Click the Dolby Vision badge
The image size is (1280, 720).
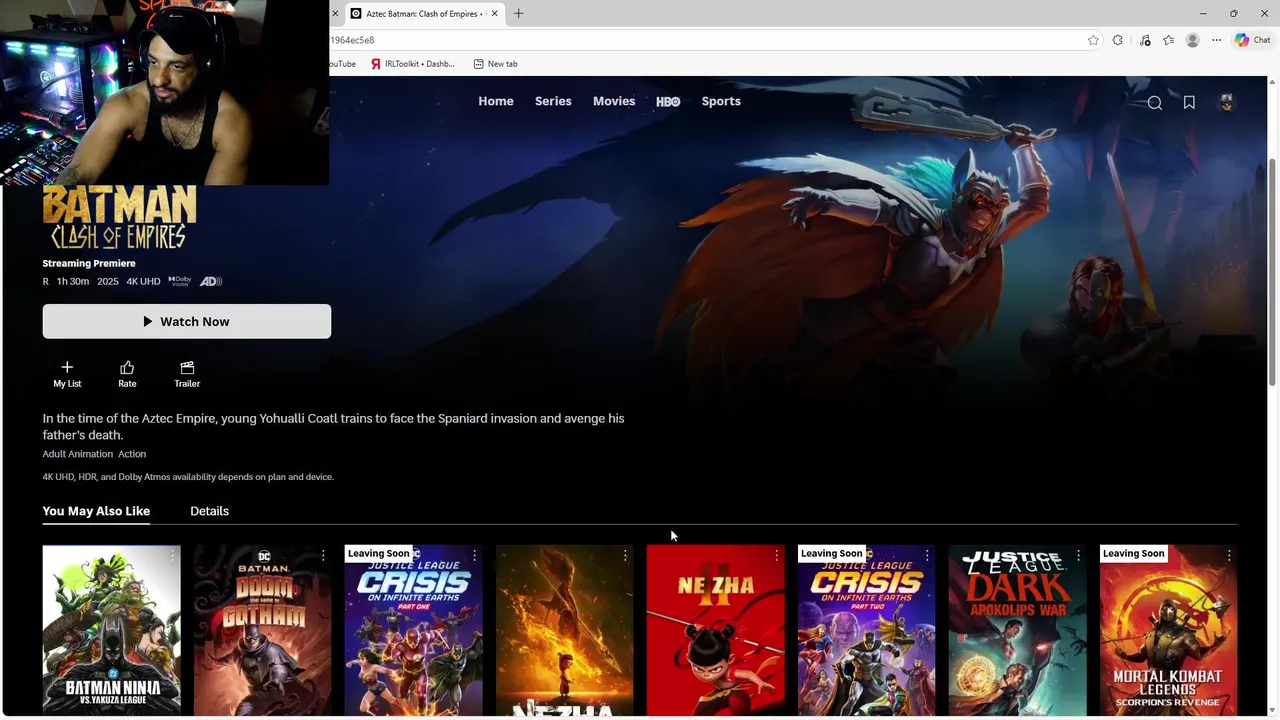click(x=180, y=281)
